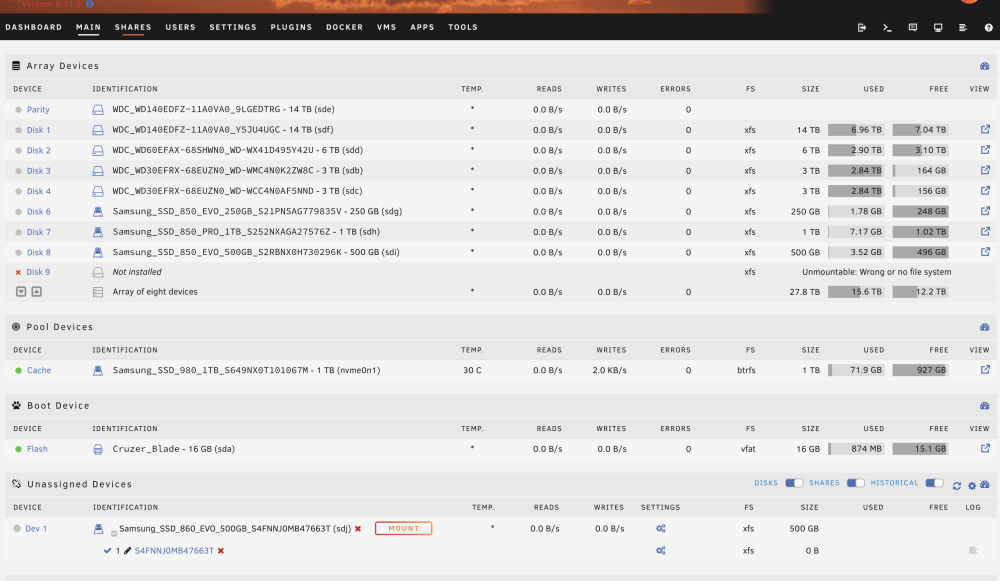The image size is (1000, 581).
Task: Click the monitor info icon in the top bar
Action: (938, 27)
